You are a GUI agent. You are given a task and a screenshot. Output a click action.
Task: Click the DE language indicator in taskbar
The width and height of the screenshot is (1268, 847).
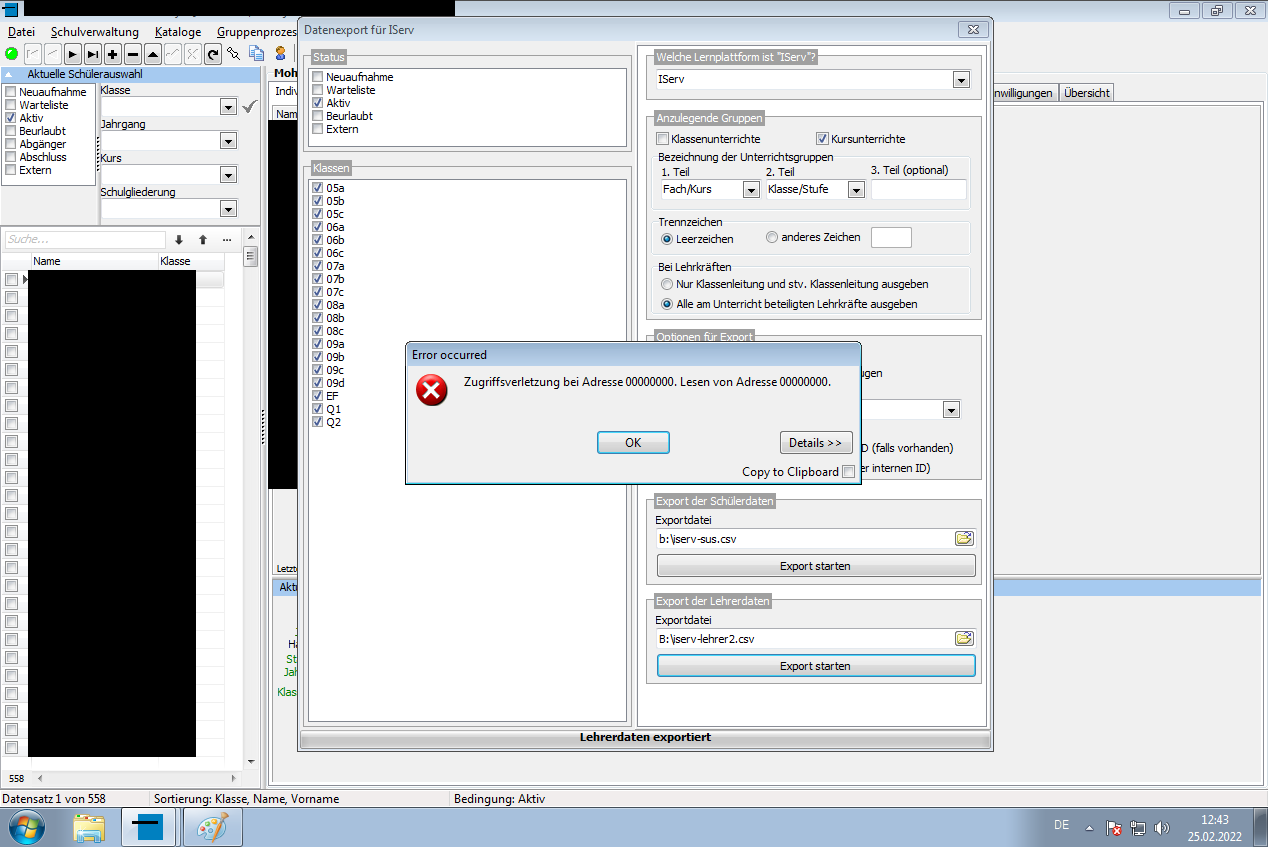pos(1061,825)
